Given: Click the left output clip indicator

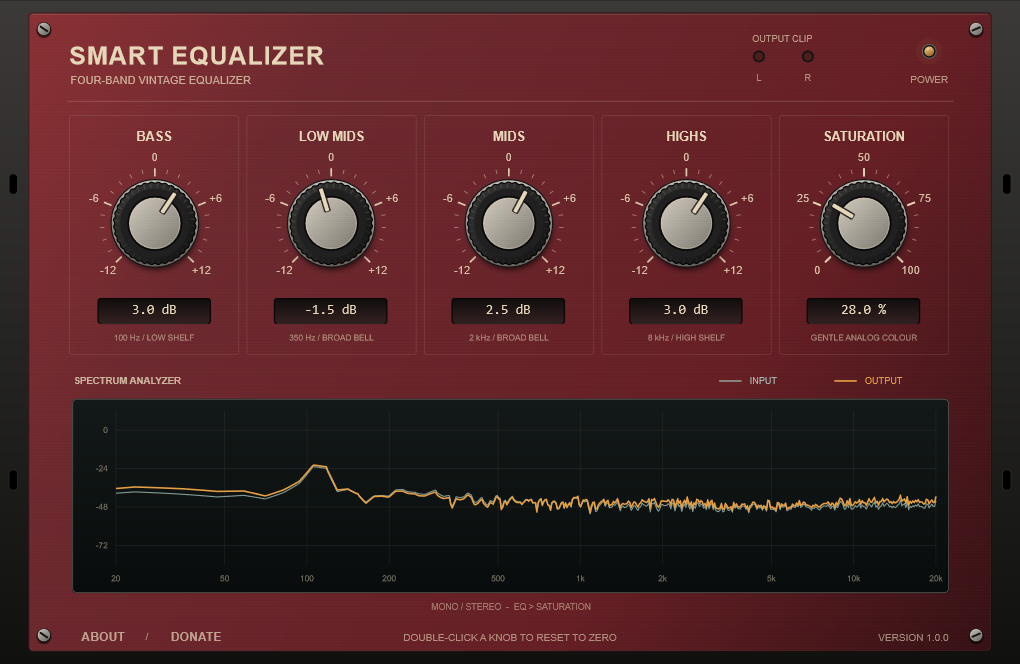Looking at the screenshot, I should (x=758, y=57).
